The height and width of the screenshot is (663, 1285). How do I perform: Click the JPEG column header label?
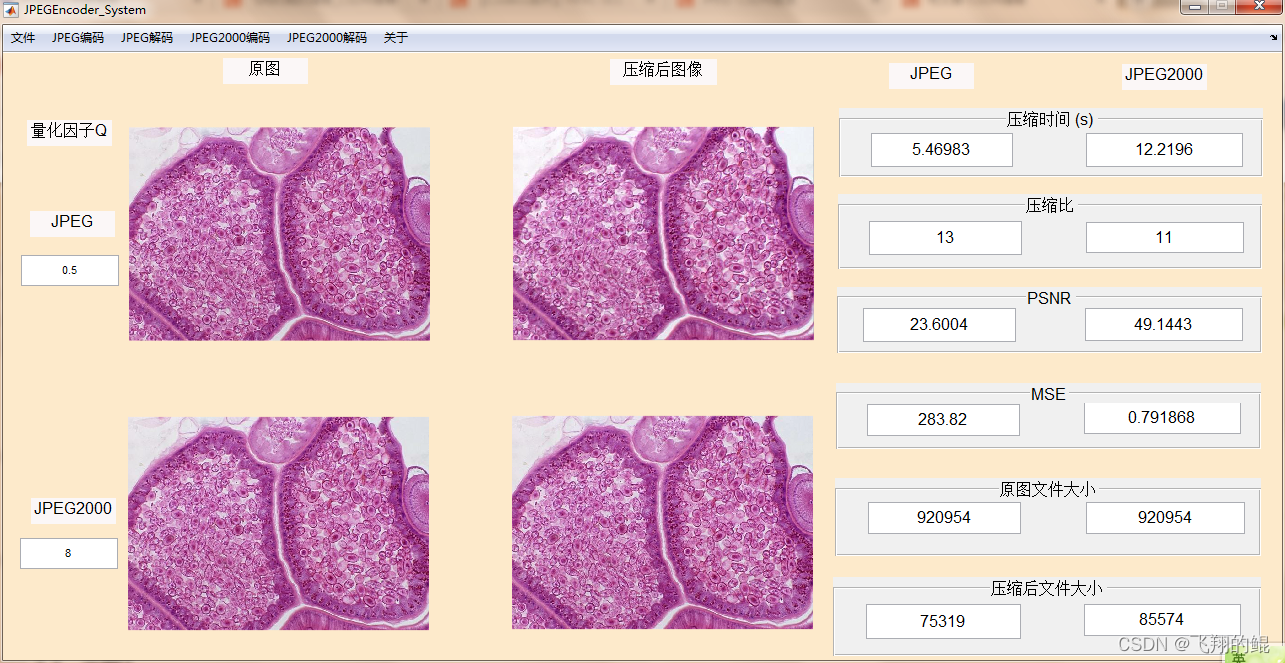click(x=931, y=75)
